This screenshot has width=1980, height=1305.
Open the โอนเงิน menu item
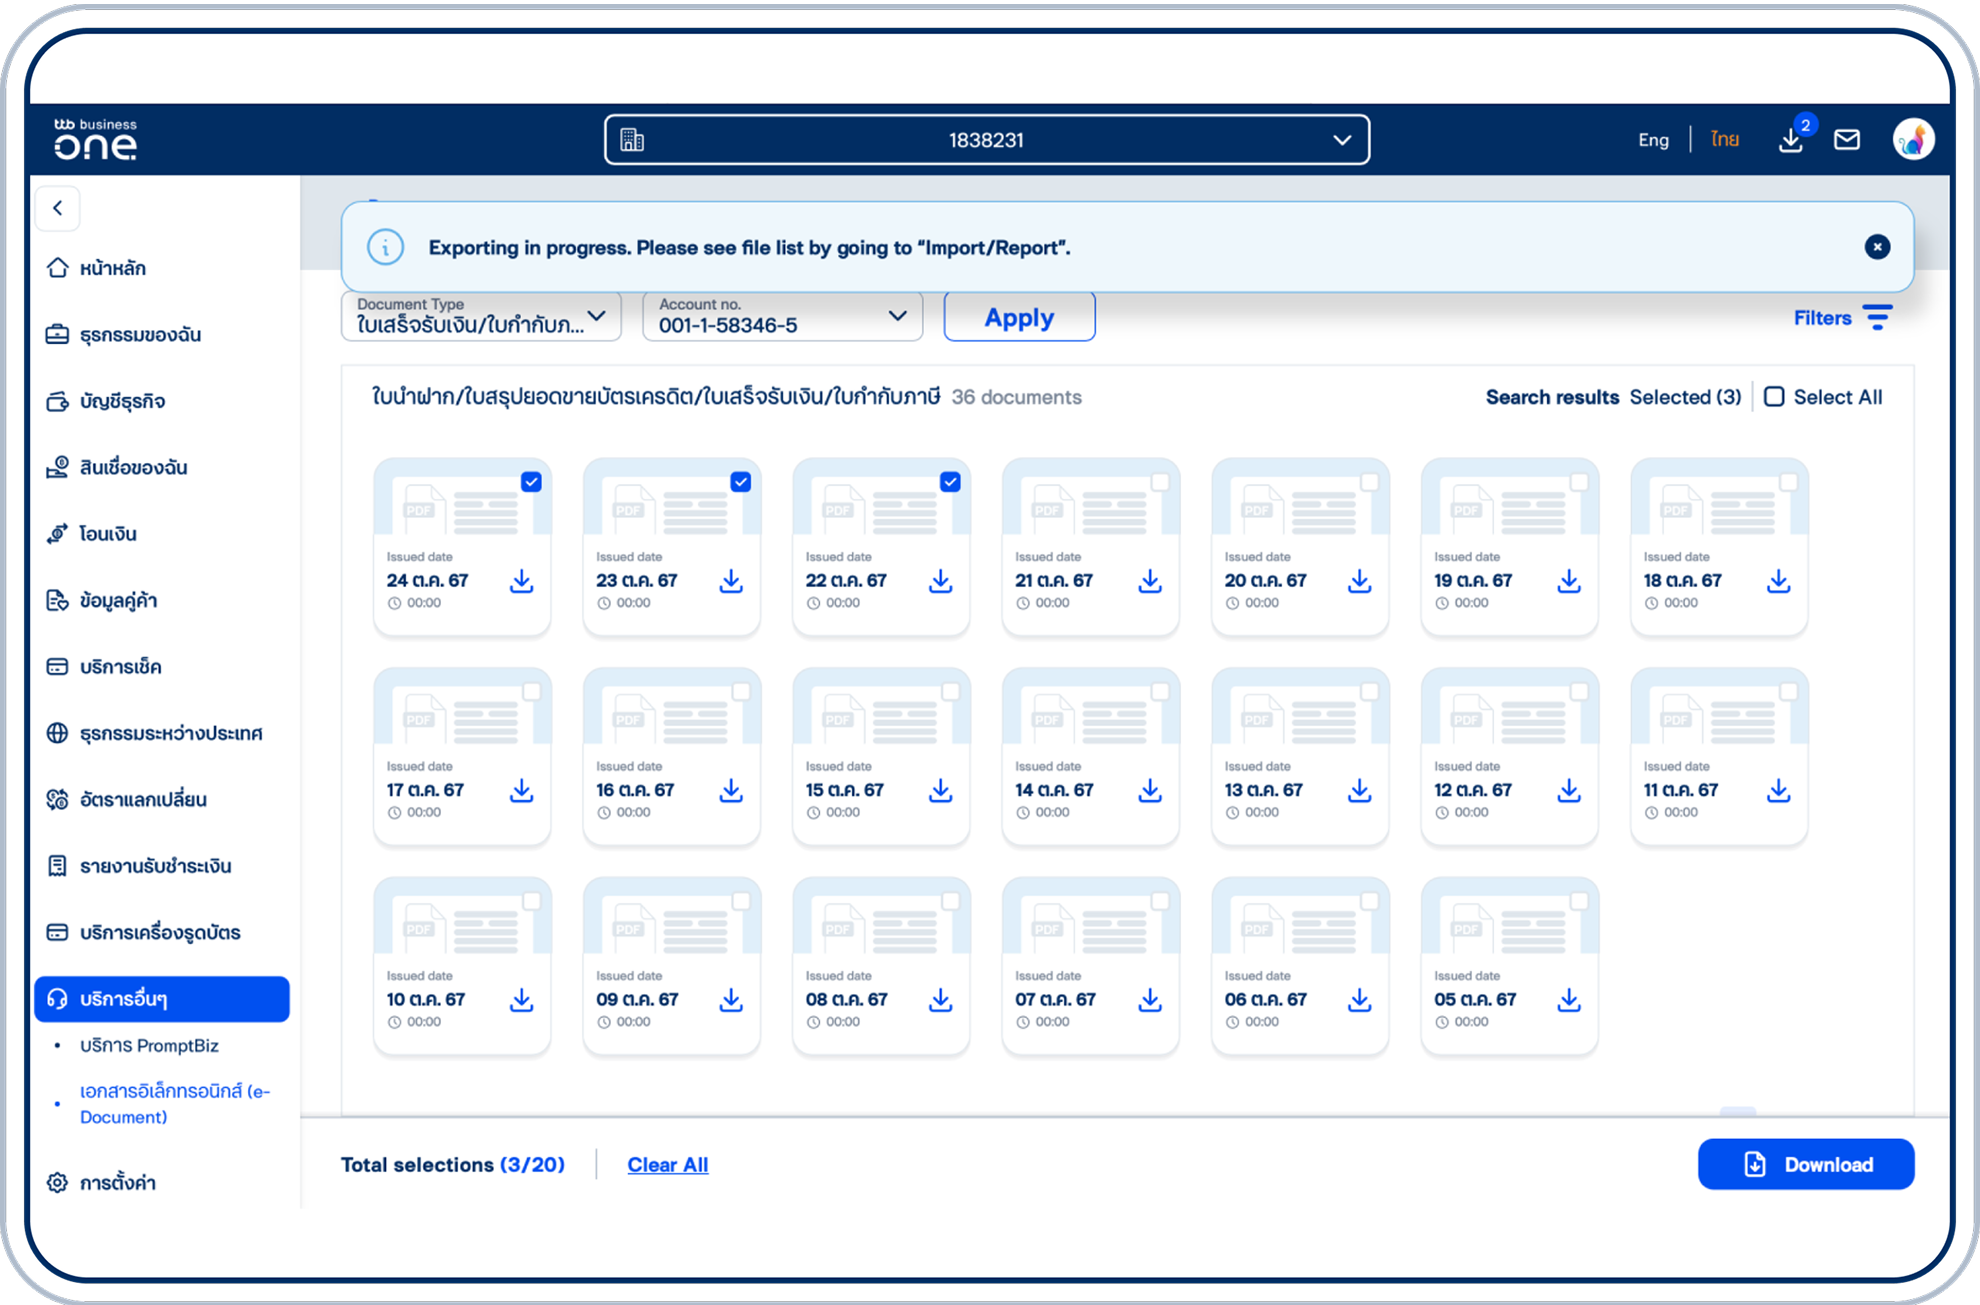coord(108,534)
